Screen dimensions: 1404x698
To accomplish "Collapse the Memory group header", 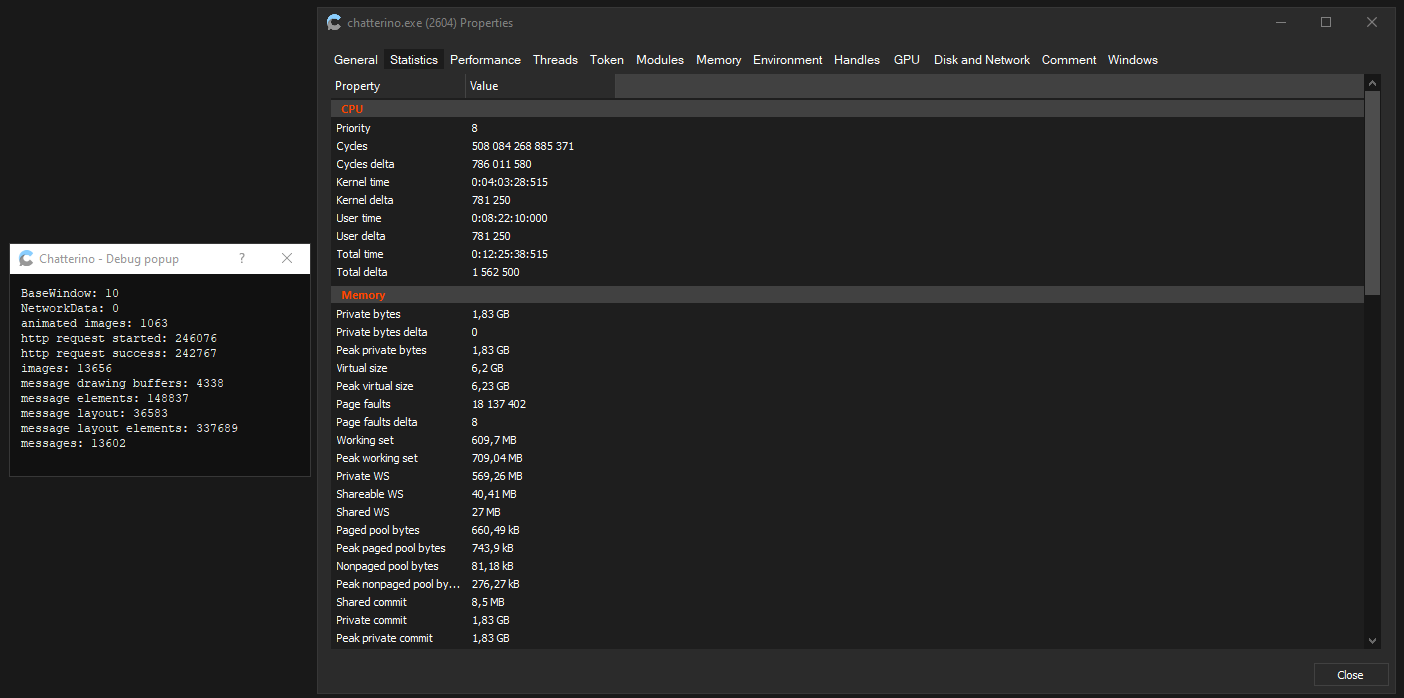I will click(x=847, y=295).
